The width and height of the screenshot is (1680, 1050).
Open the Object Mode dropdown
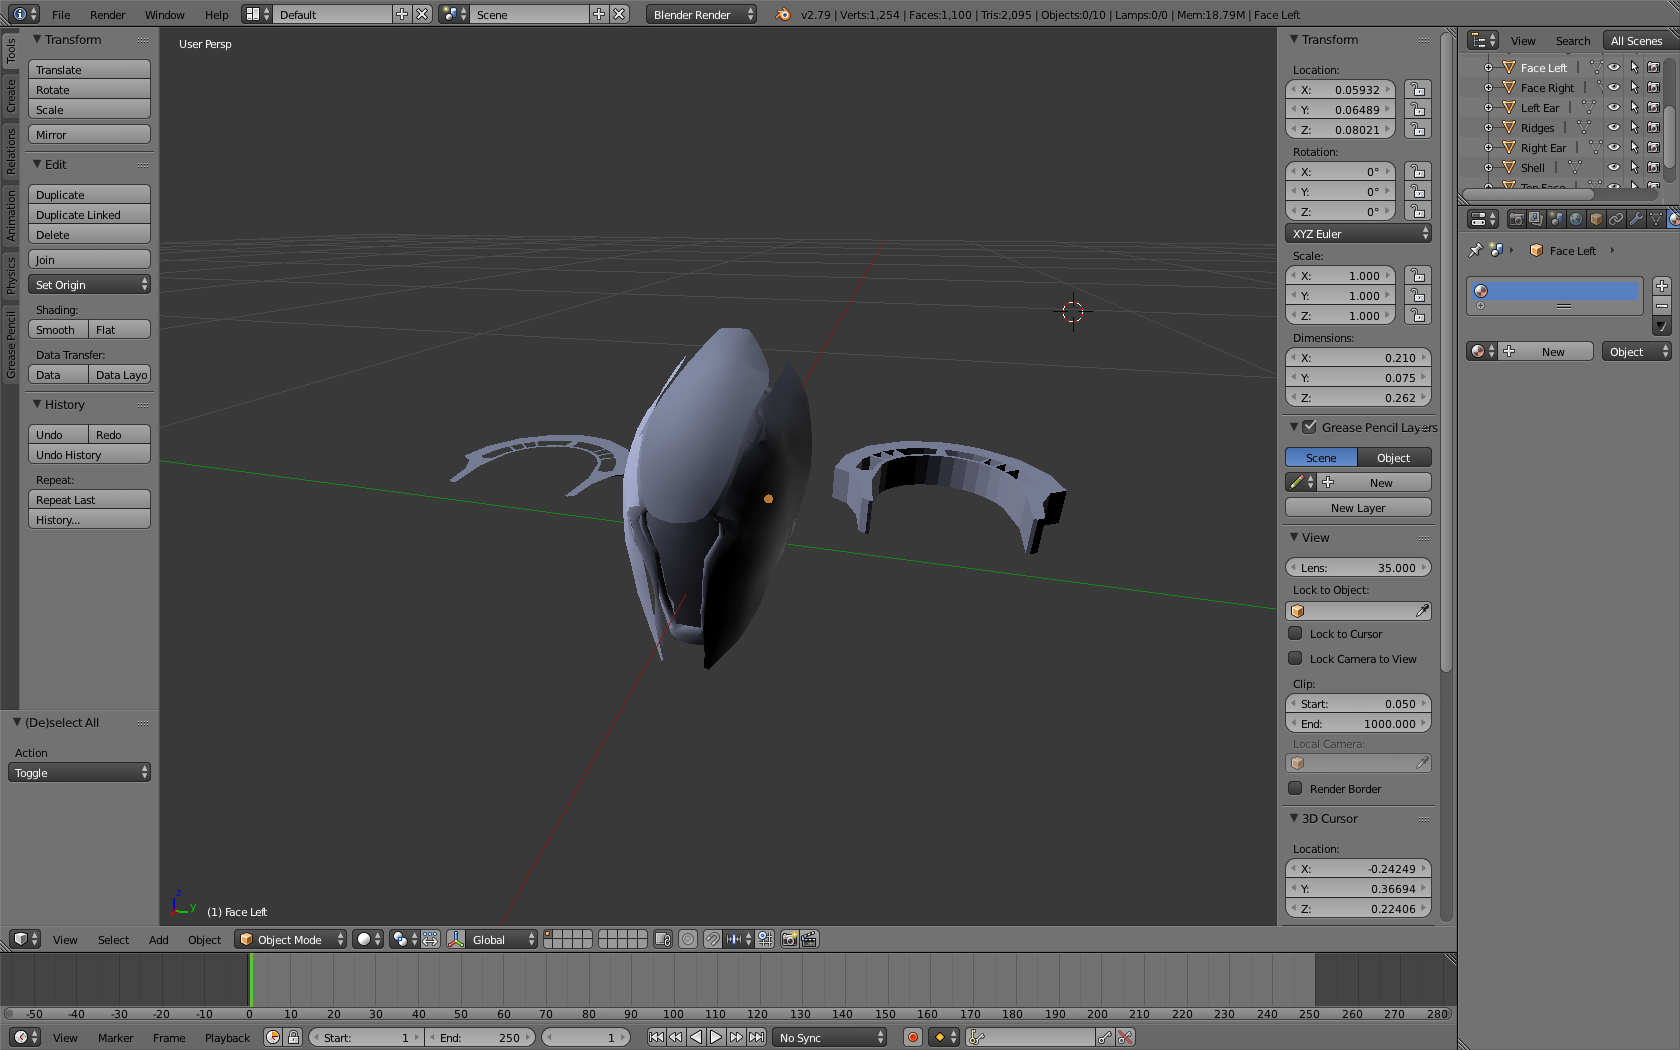pyautogui.click(x=291, y=939)
